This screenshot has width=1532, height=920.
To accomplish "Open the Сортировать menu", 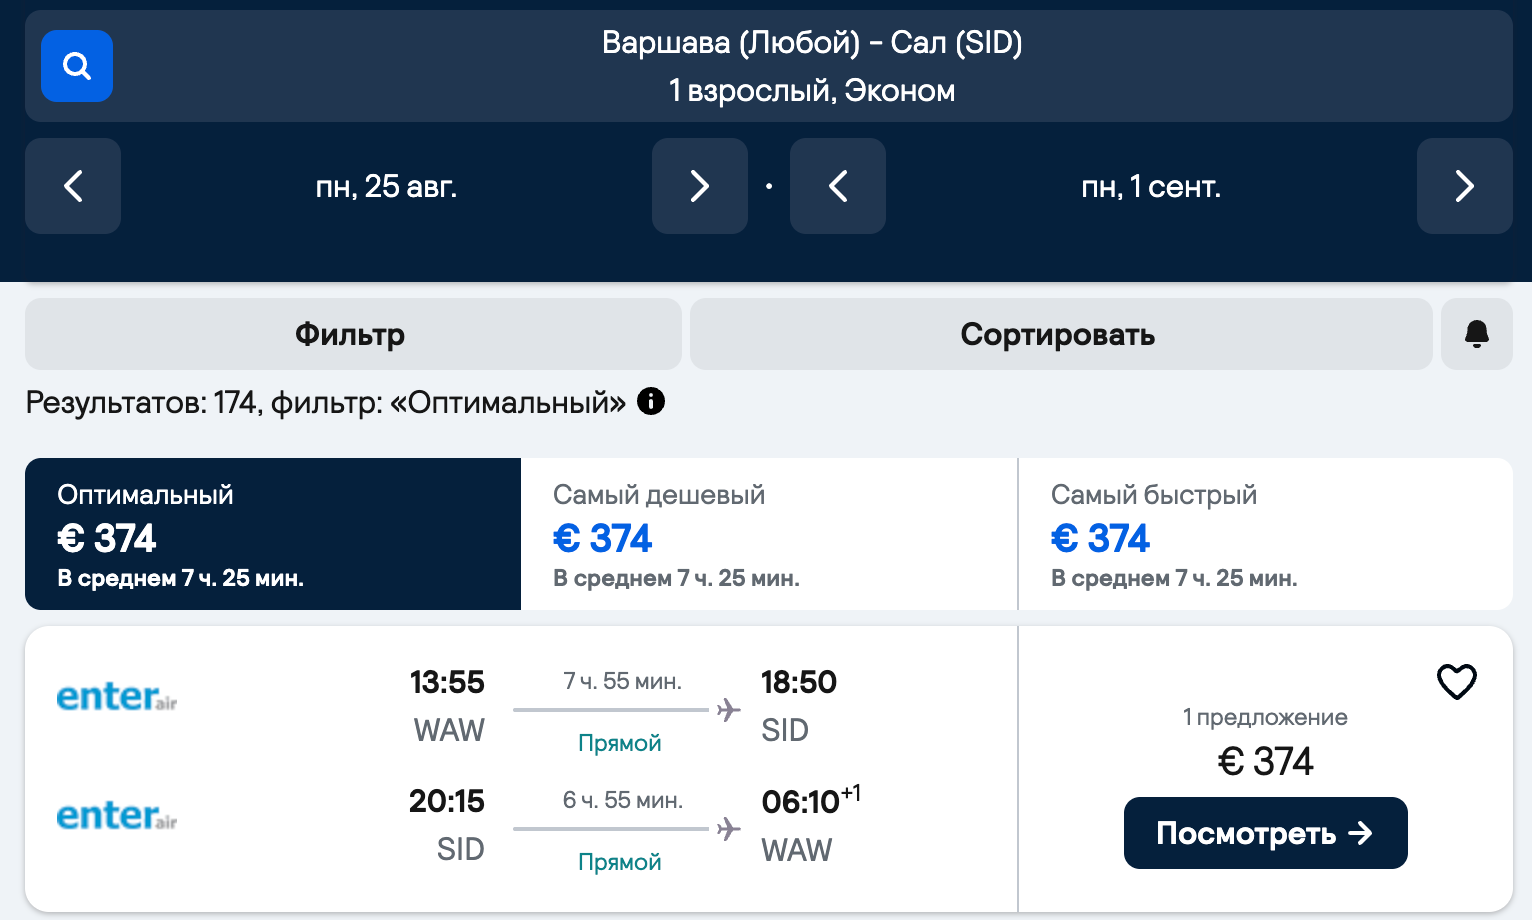I will coord(1060,334).
